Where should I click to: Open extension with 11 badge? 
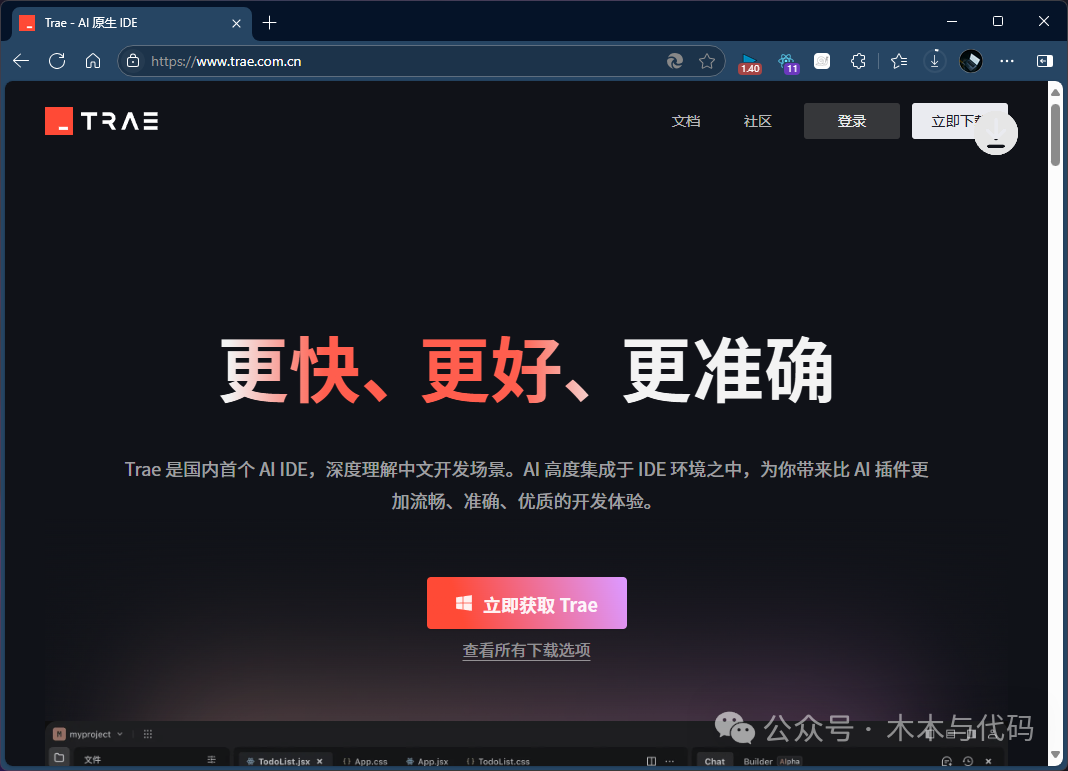(x=787, y=63)
